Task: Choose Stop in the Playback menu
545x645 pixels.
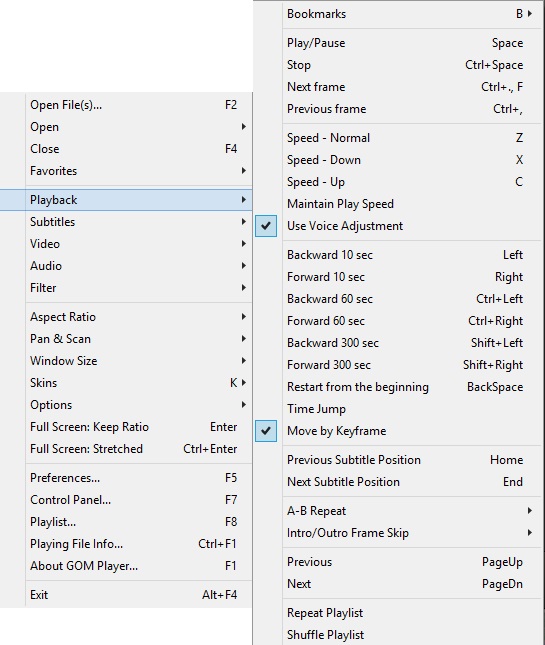Action: 397,65
